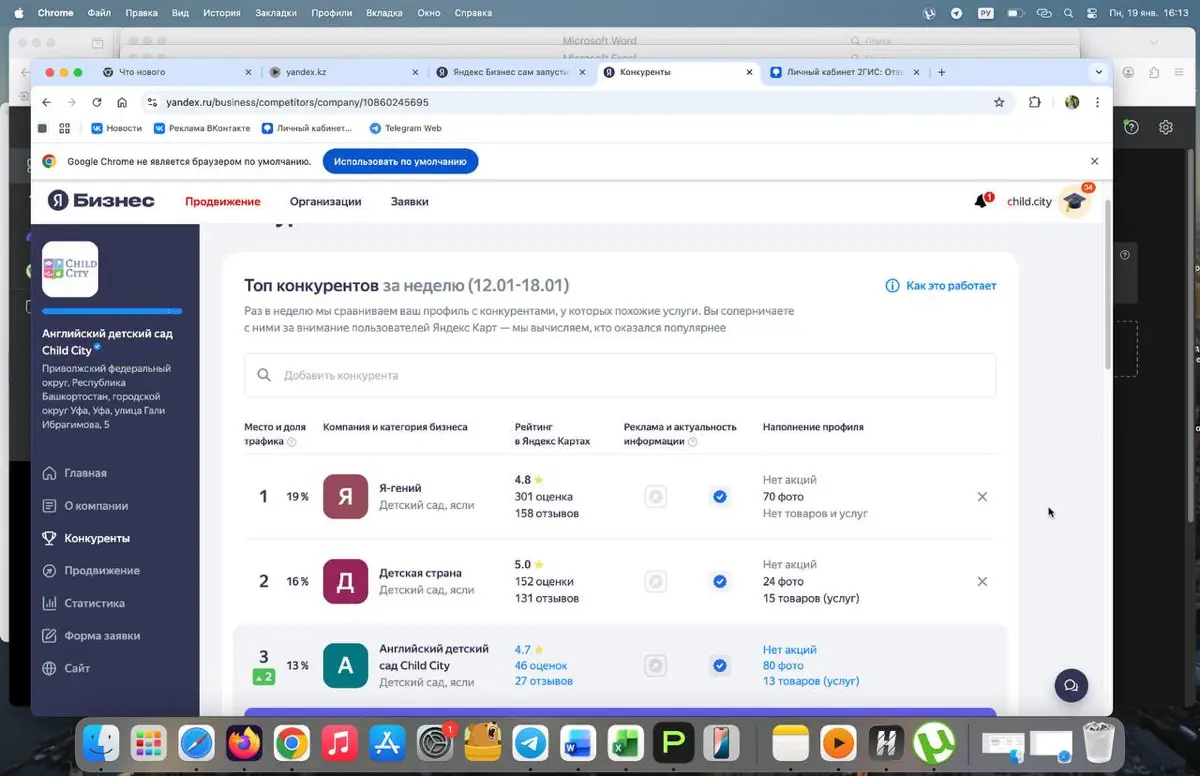The height and width of the screenshot is (776, 1200).
Task: Click the gray ad badge in Я-гений row
Action: click(x=655, y=497)
